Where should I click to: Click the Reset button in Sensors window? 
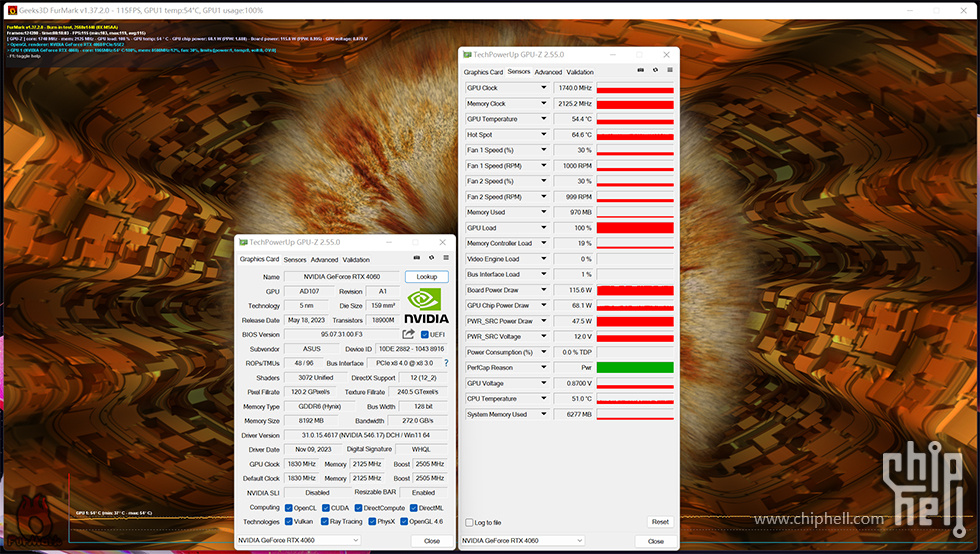point(660,521)
